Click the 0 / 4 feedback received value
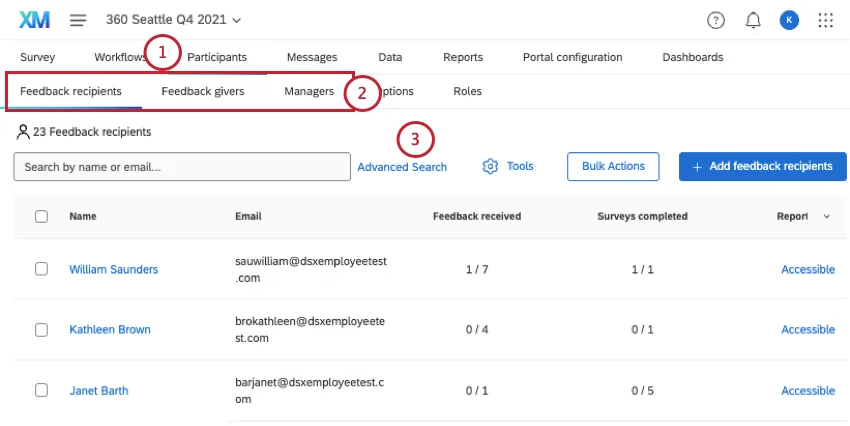Screen dimensions: 850x426 tap(477, 330)
